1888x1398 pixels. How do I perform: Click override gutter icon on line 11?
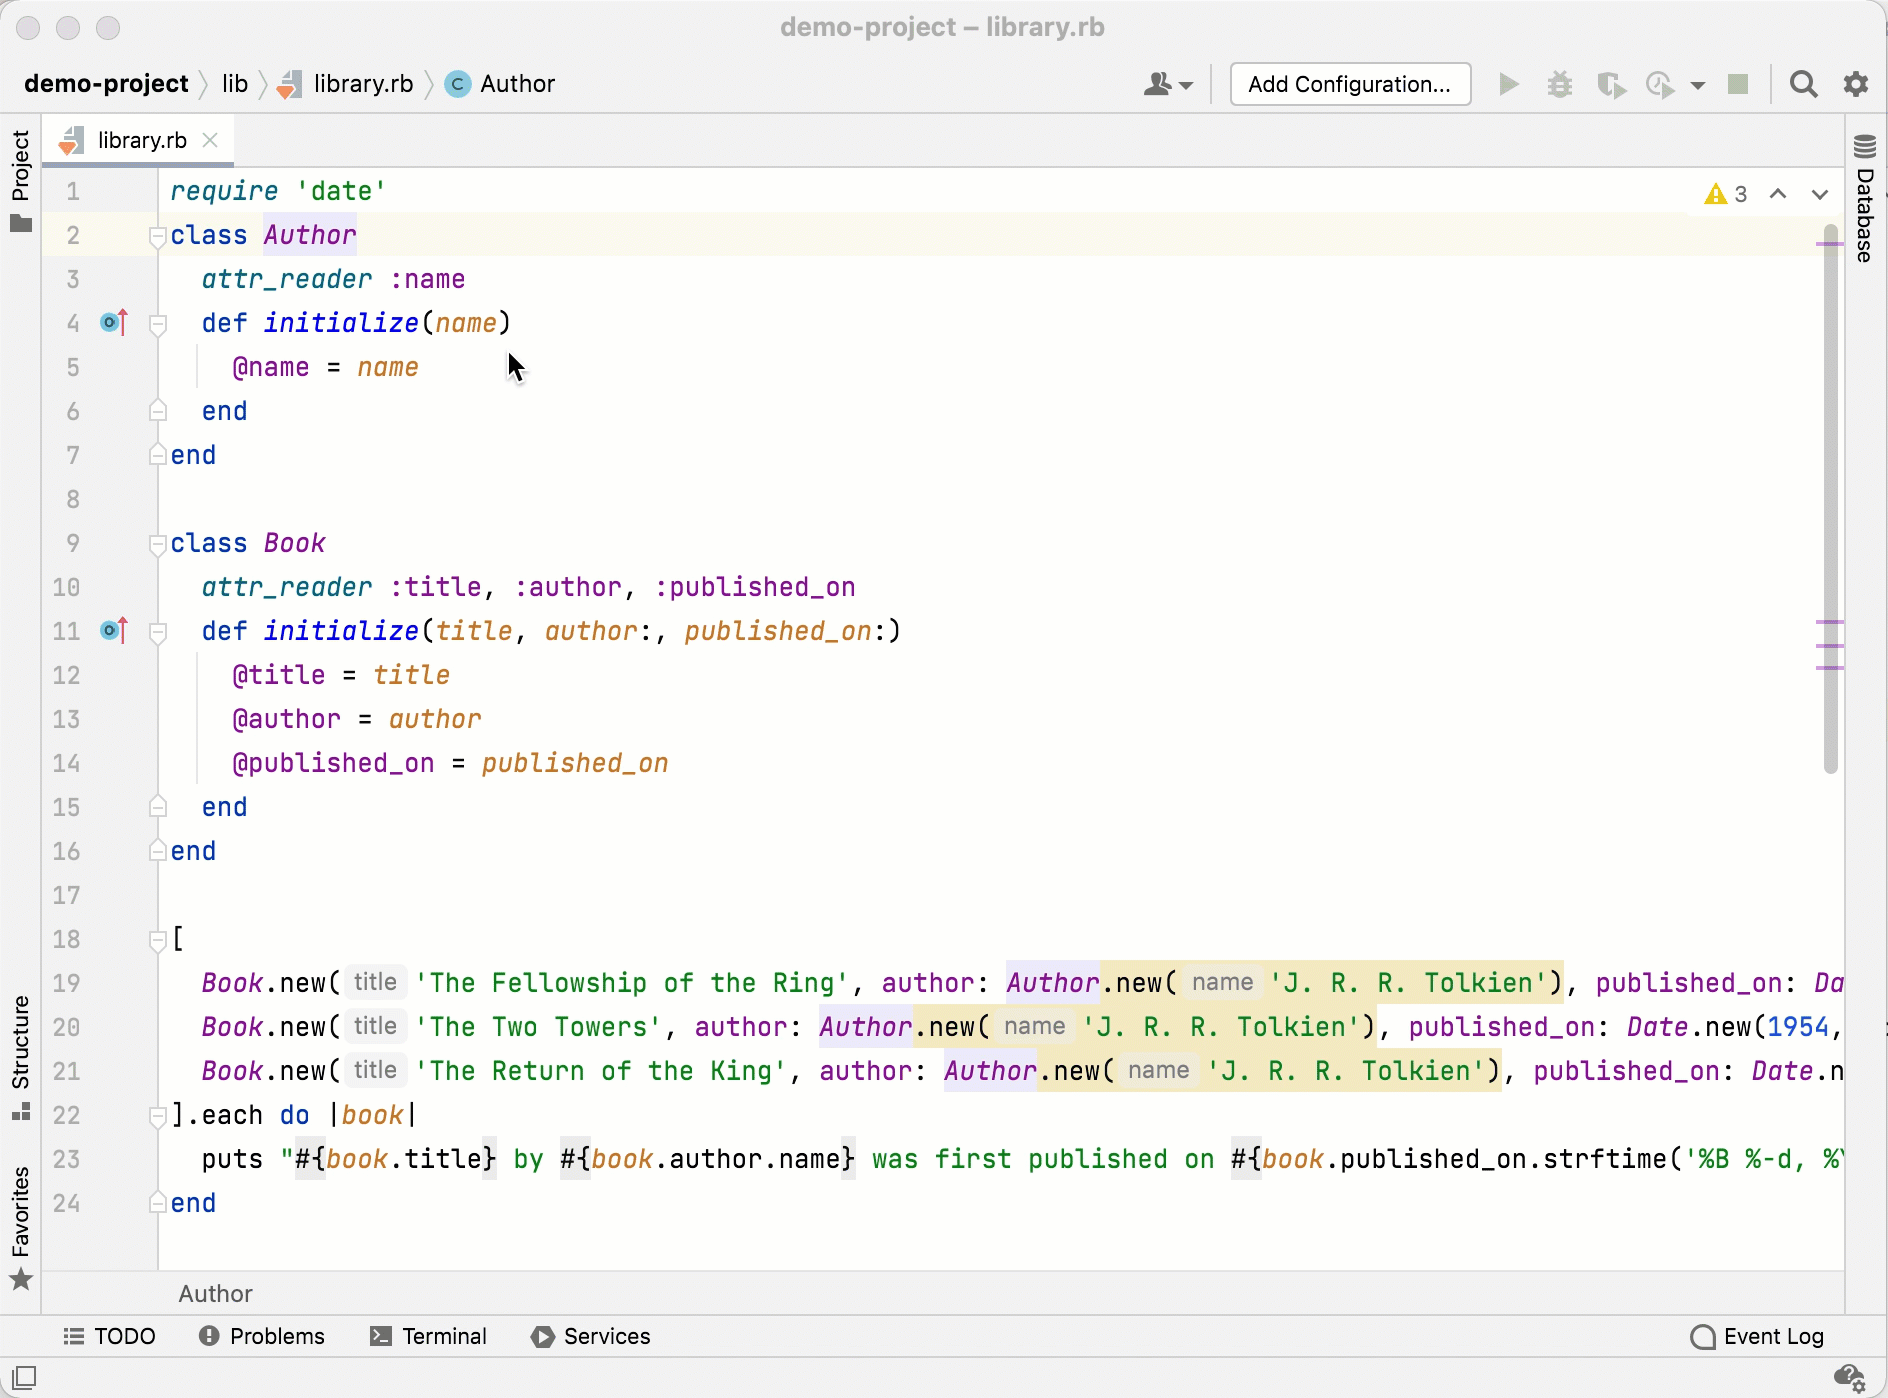(114, 631)
